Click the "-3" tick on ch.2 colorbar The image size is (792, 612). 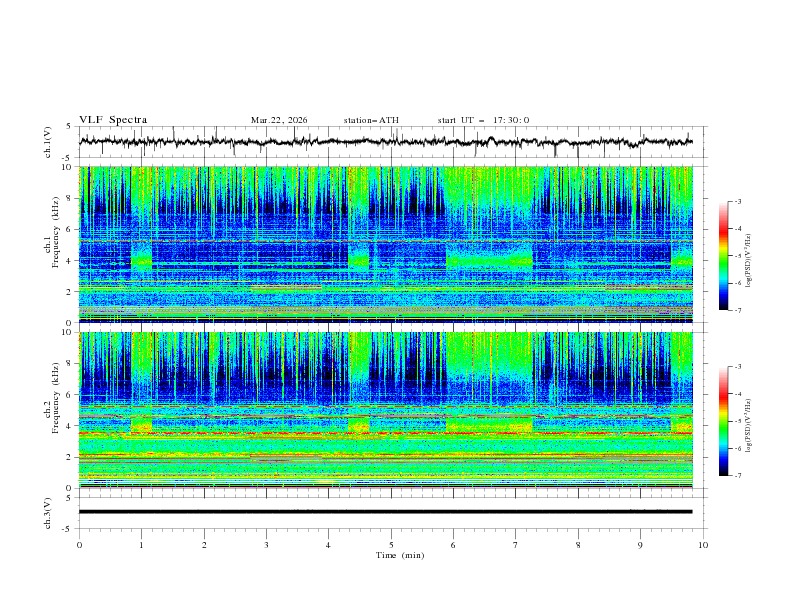coord(738,367)
